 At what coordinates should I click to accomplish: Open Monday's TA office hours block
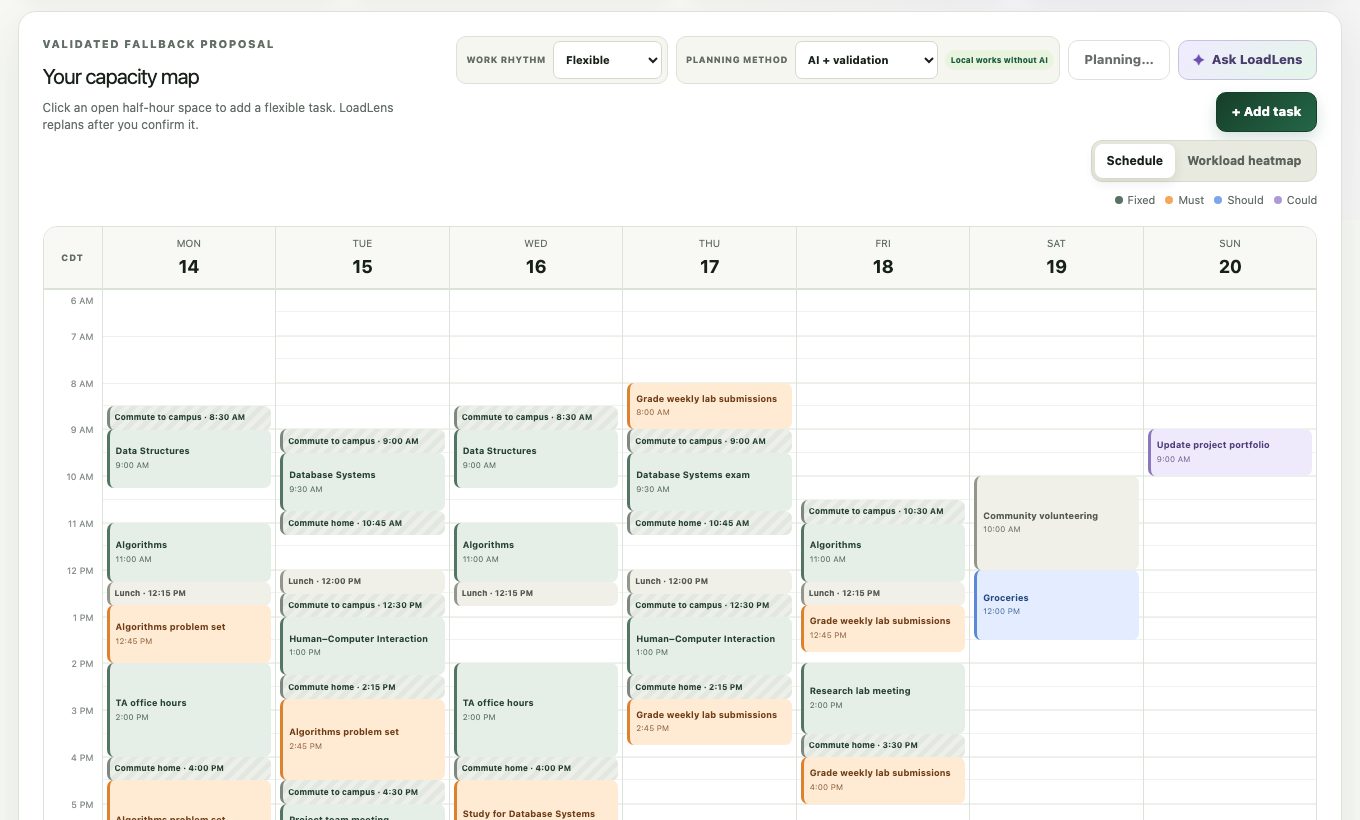click(x=189, y=710)
